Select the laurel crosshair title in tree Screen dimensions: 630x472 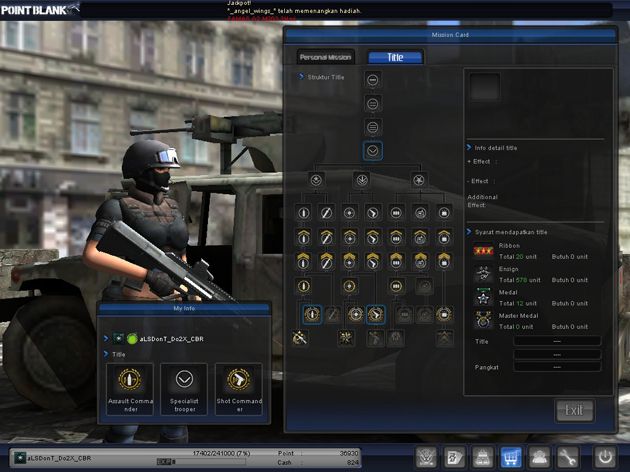tap(356, 314)
